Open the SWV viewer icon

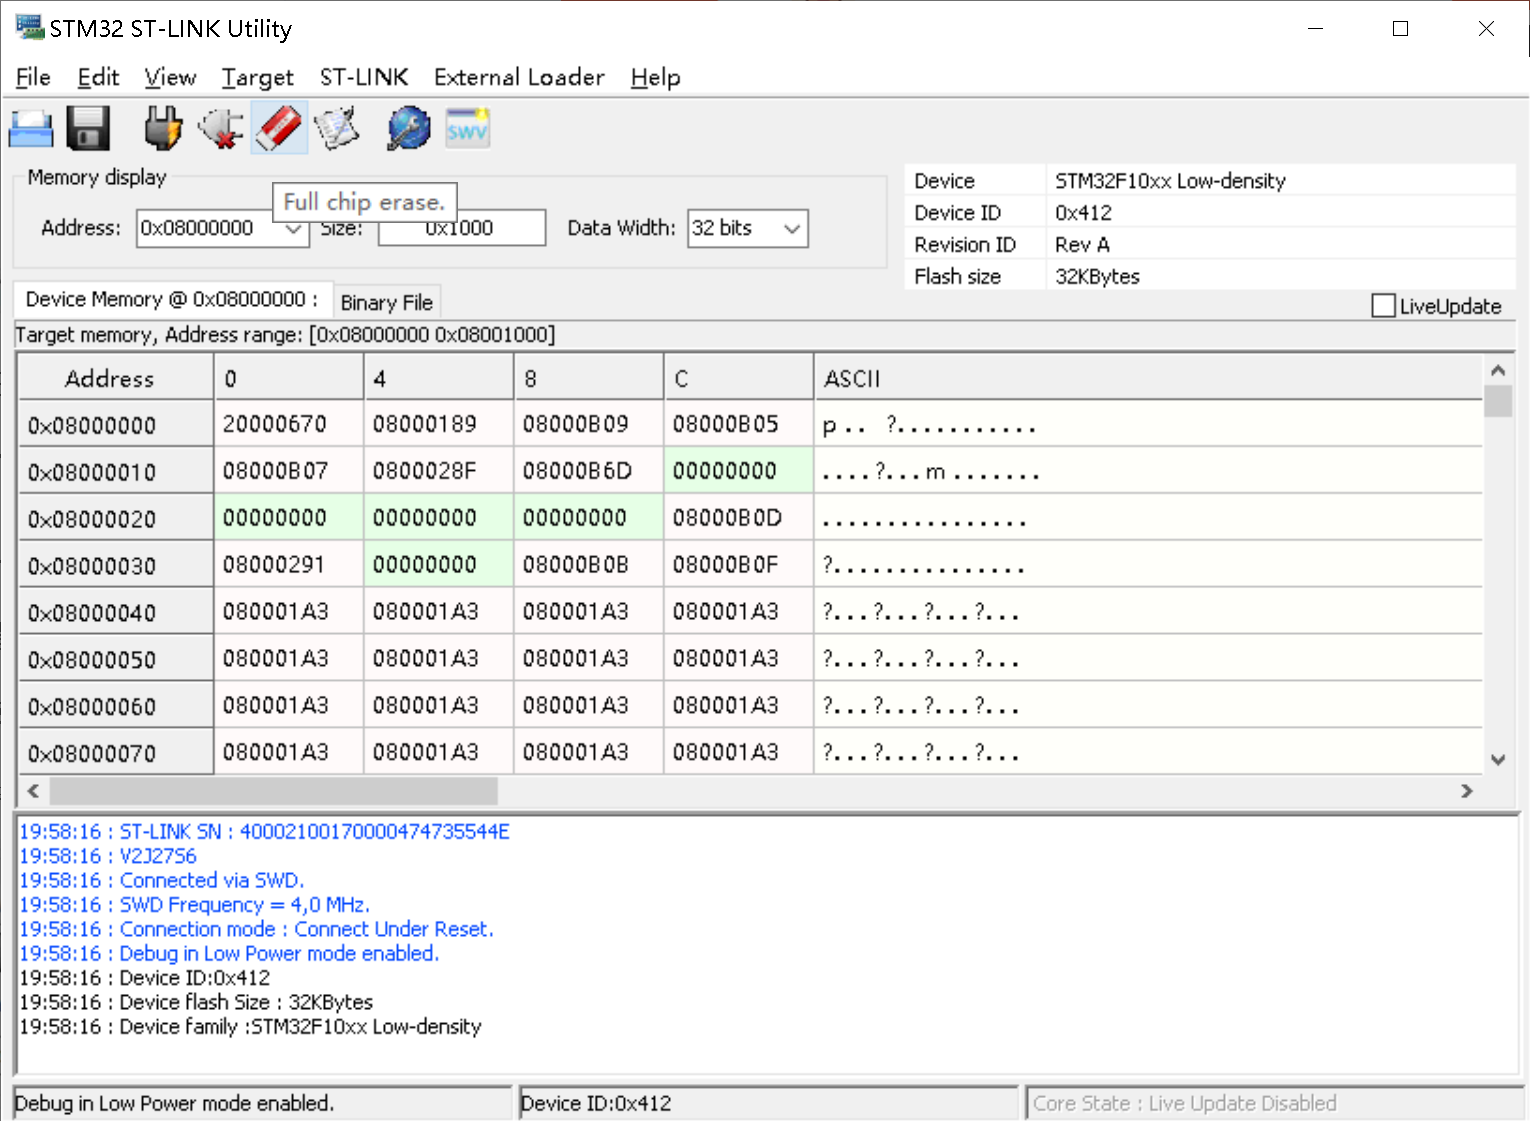pyautogui.click(x=467, y=128)
